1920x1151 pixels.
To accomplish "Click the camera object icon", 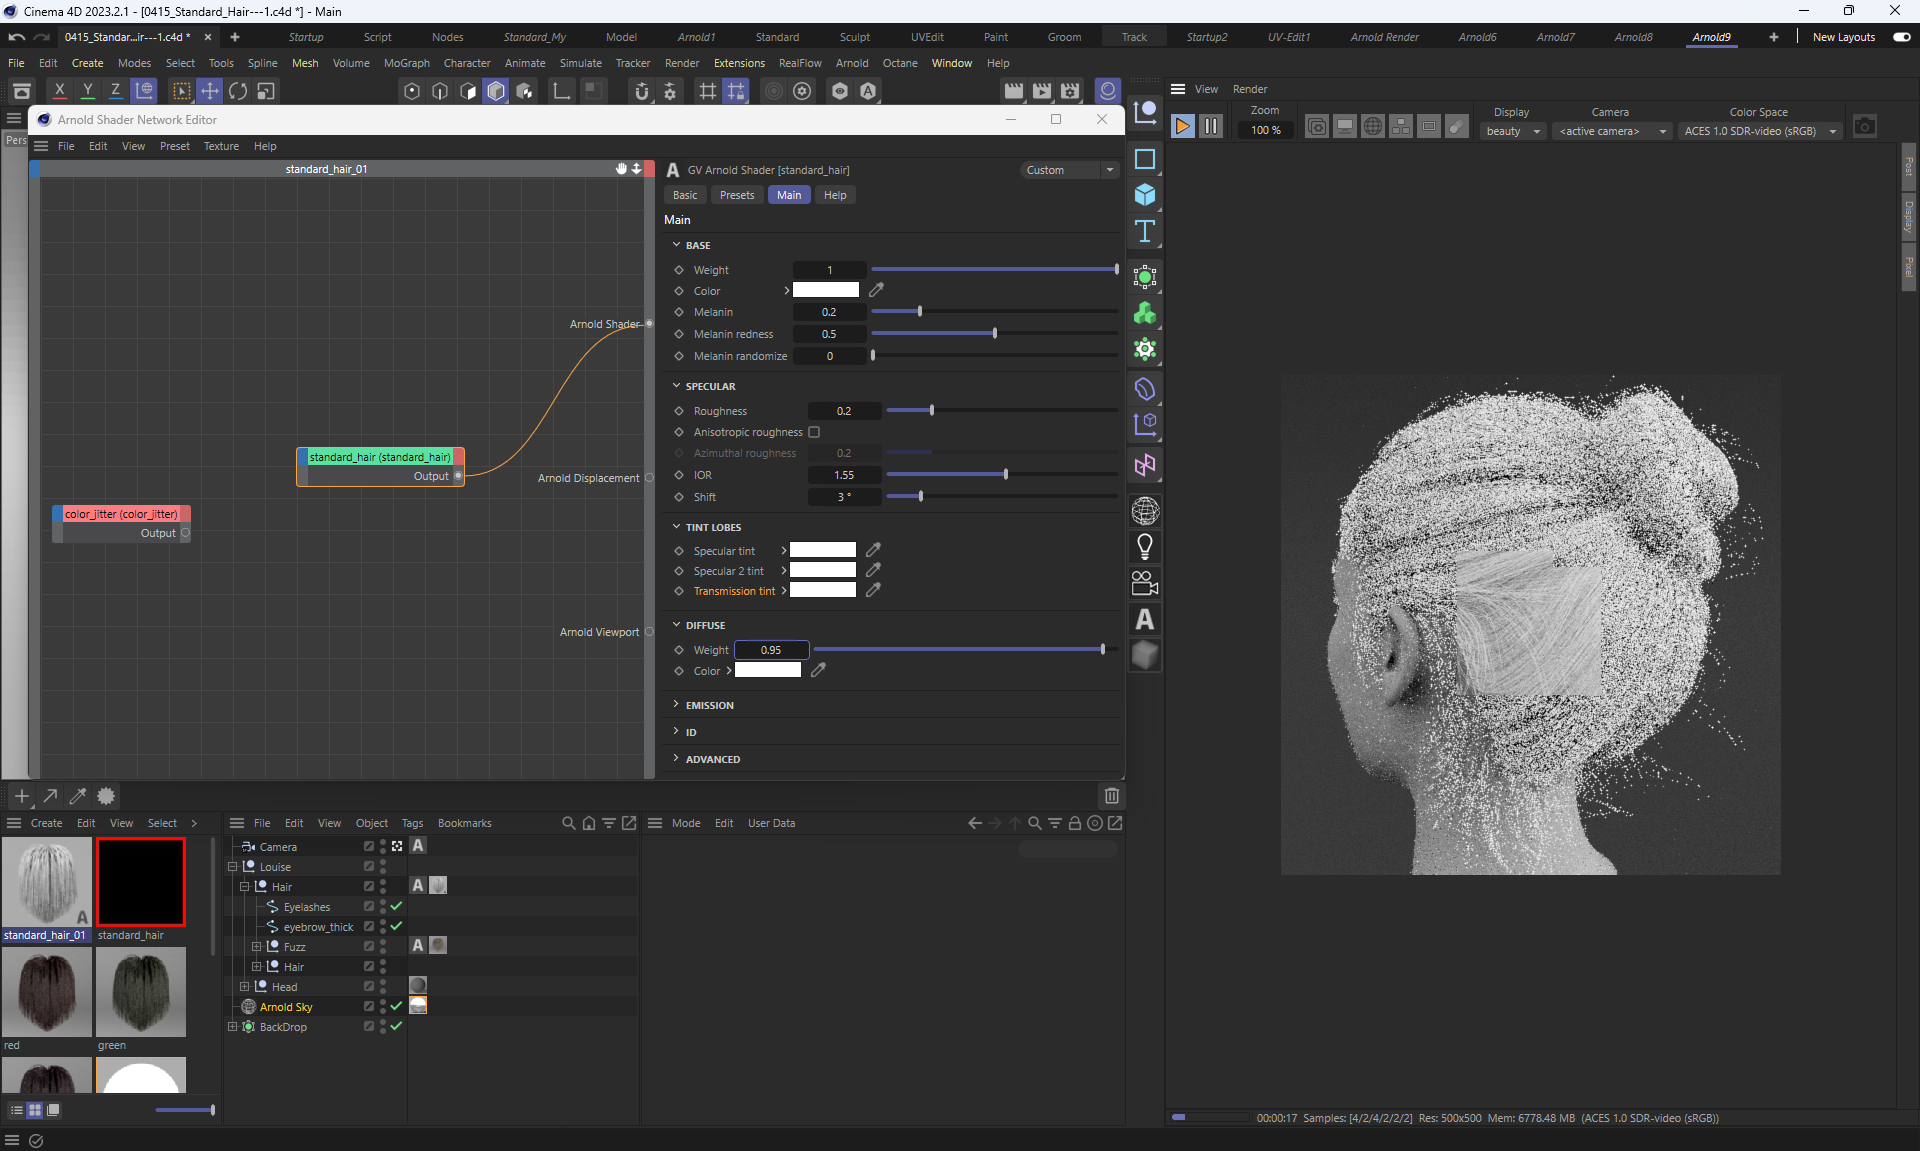I will click(1145, 583).
